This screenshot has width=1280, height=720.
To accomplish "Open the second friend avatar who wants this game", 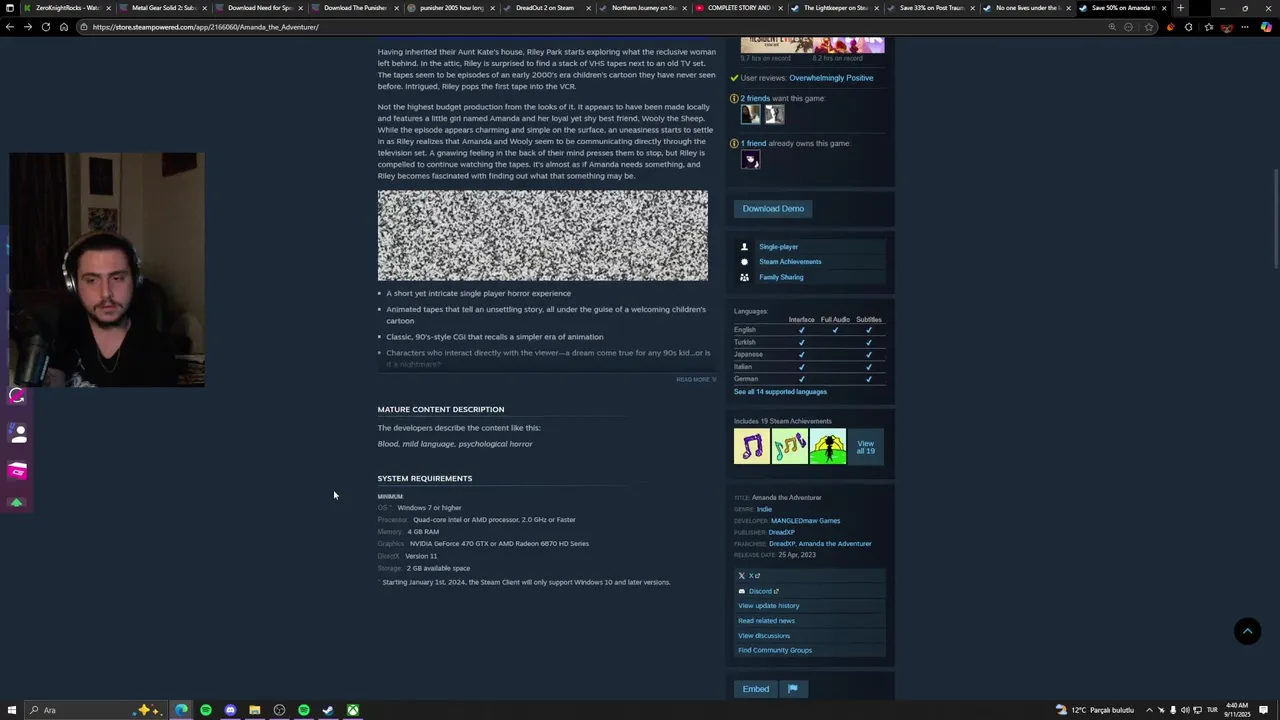I will pos(774,115).
